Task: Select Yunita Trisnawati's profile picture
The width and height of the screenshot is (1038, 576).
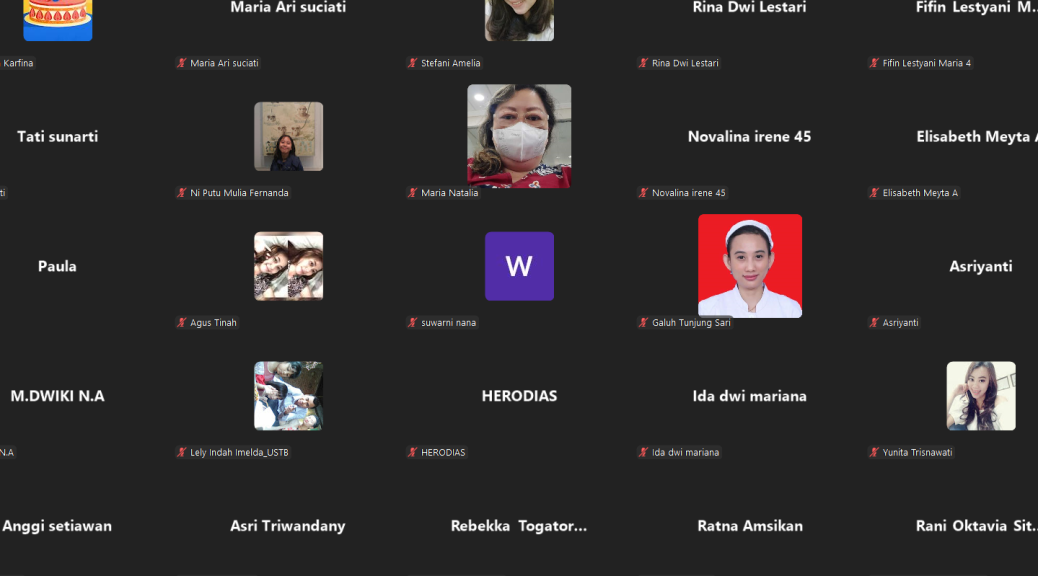Action: (x=980, y=396)
